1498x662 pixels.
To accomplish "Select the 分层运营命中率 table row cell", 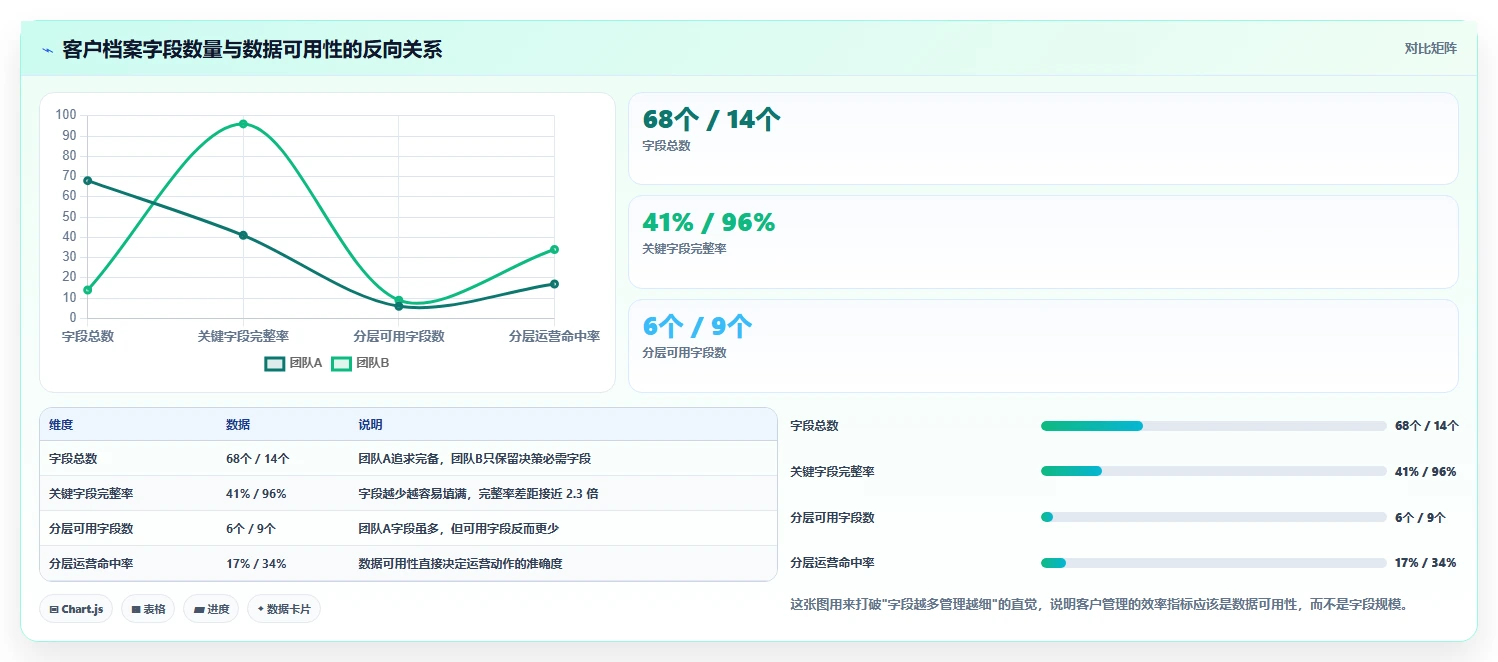I will (91, 564).
